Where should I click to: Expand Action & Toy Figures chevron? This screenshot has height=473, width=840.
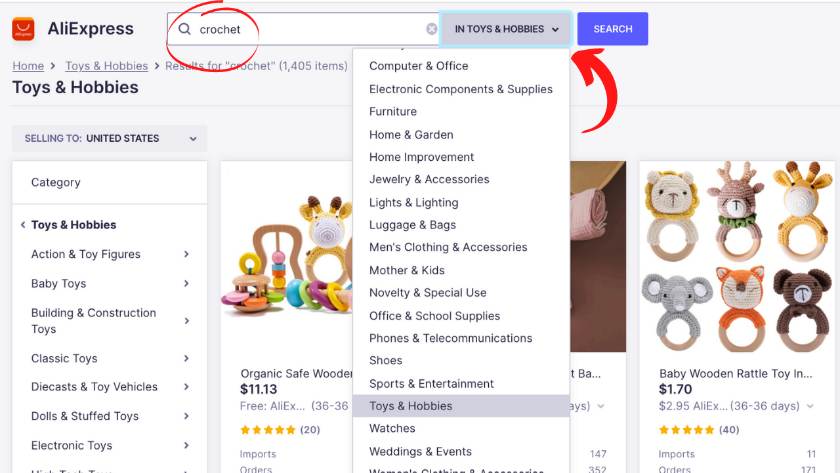point(186,254)
